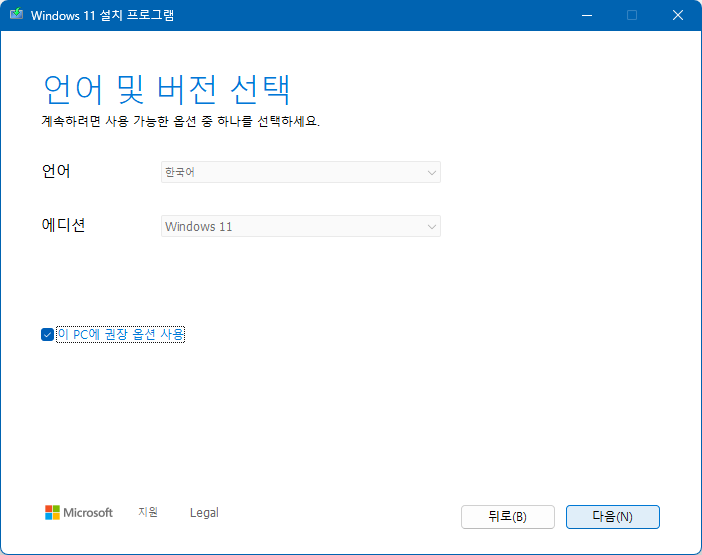The image size is (702, 555).
Task: Click the Windows 11 setup title bar icon
Action: click(17, 15)
